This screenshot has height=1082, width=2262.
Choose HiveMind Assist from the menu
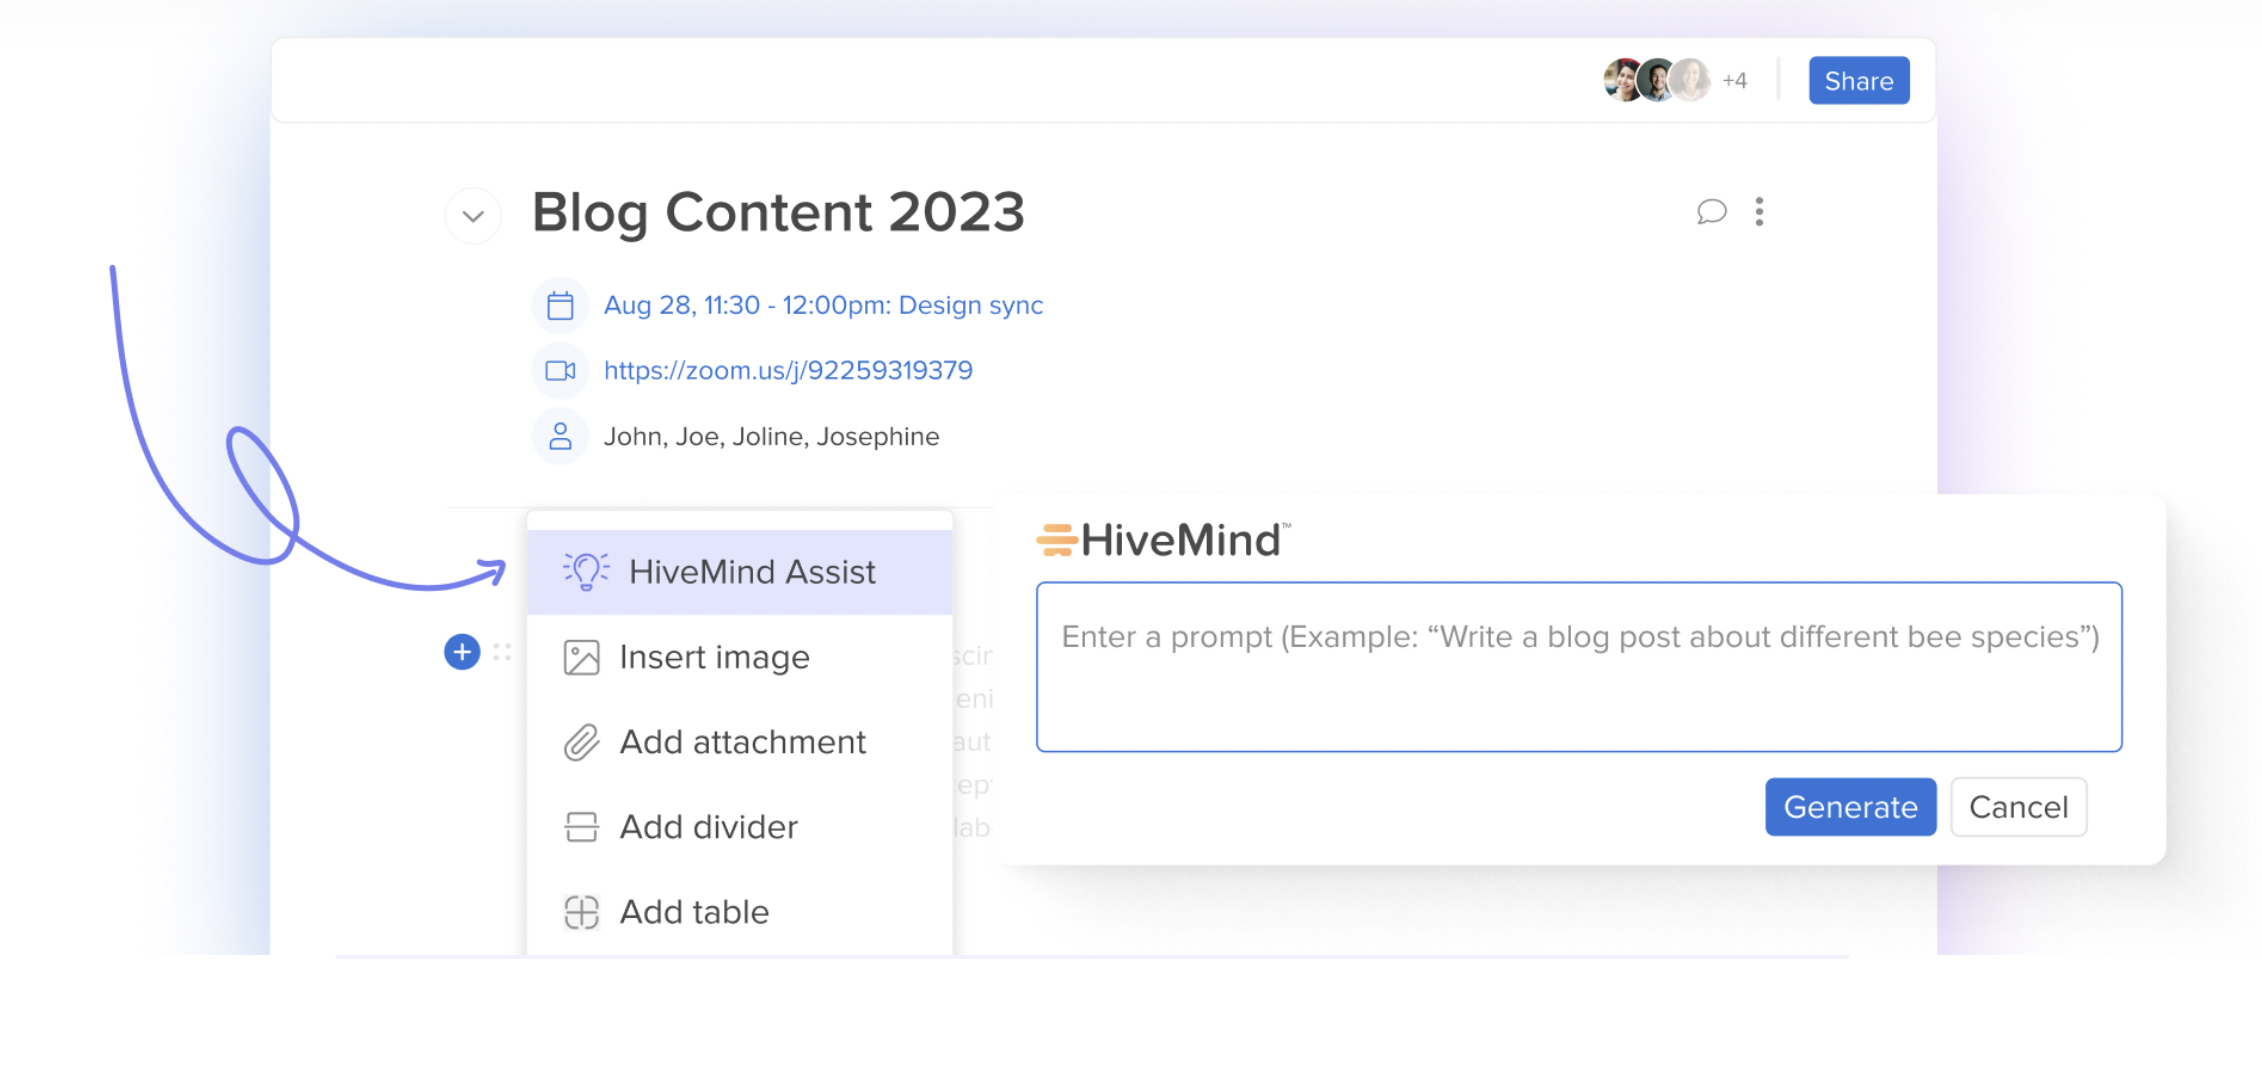coord(740,572)
